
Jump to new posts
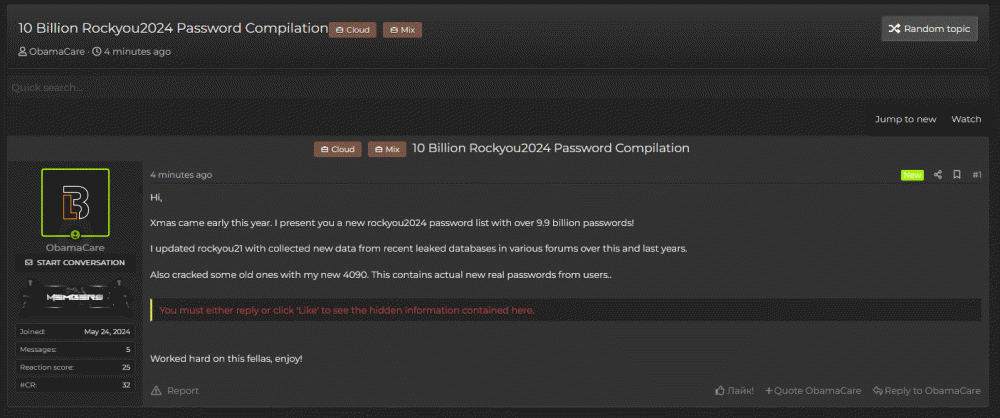coord(905,119)
